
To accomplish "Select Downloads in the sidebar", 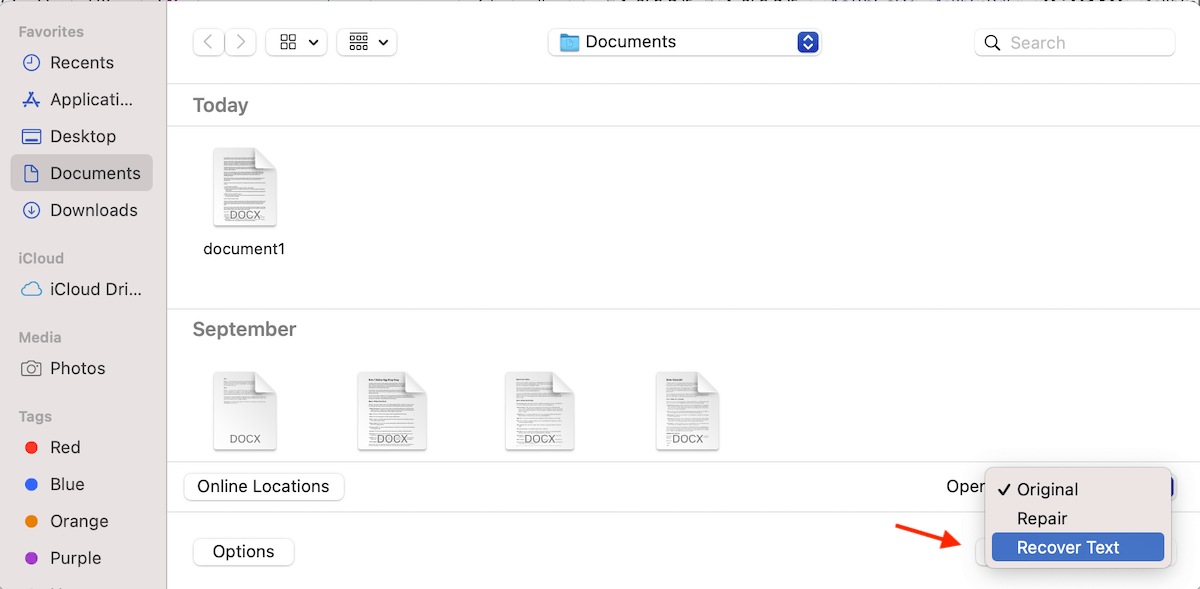I will pyautogui.click(x=82, y=210).
